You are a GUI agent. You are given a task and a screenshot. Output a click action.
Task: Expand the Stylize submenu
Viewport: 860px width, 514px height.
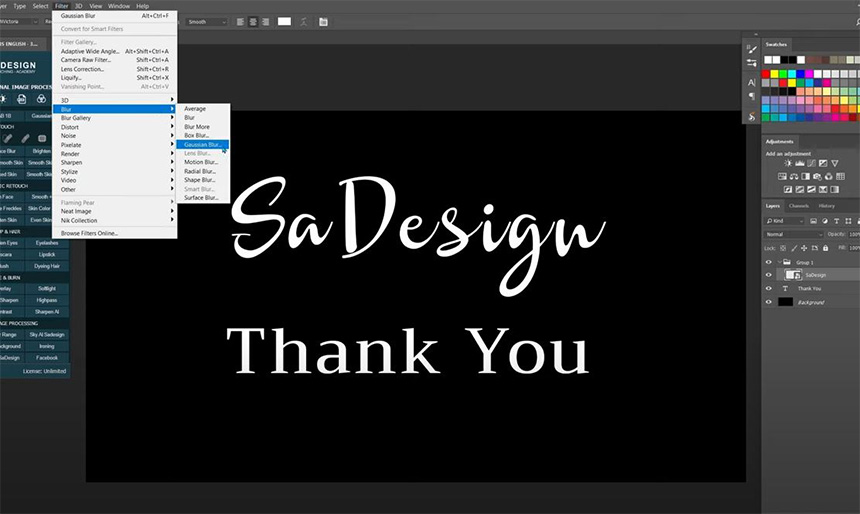[115, 172]
